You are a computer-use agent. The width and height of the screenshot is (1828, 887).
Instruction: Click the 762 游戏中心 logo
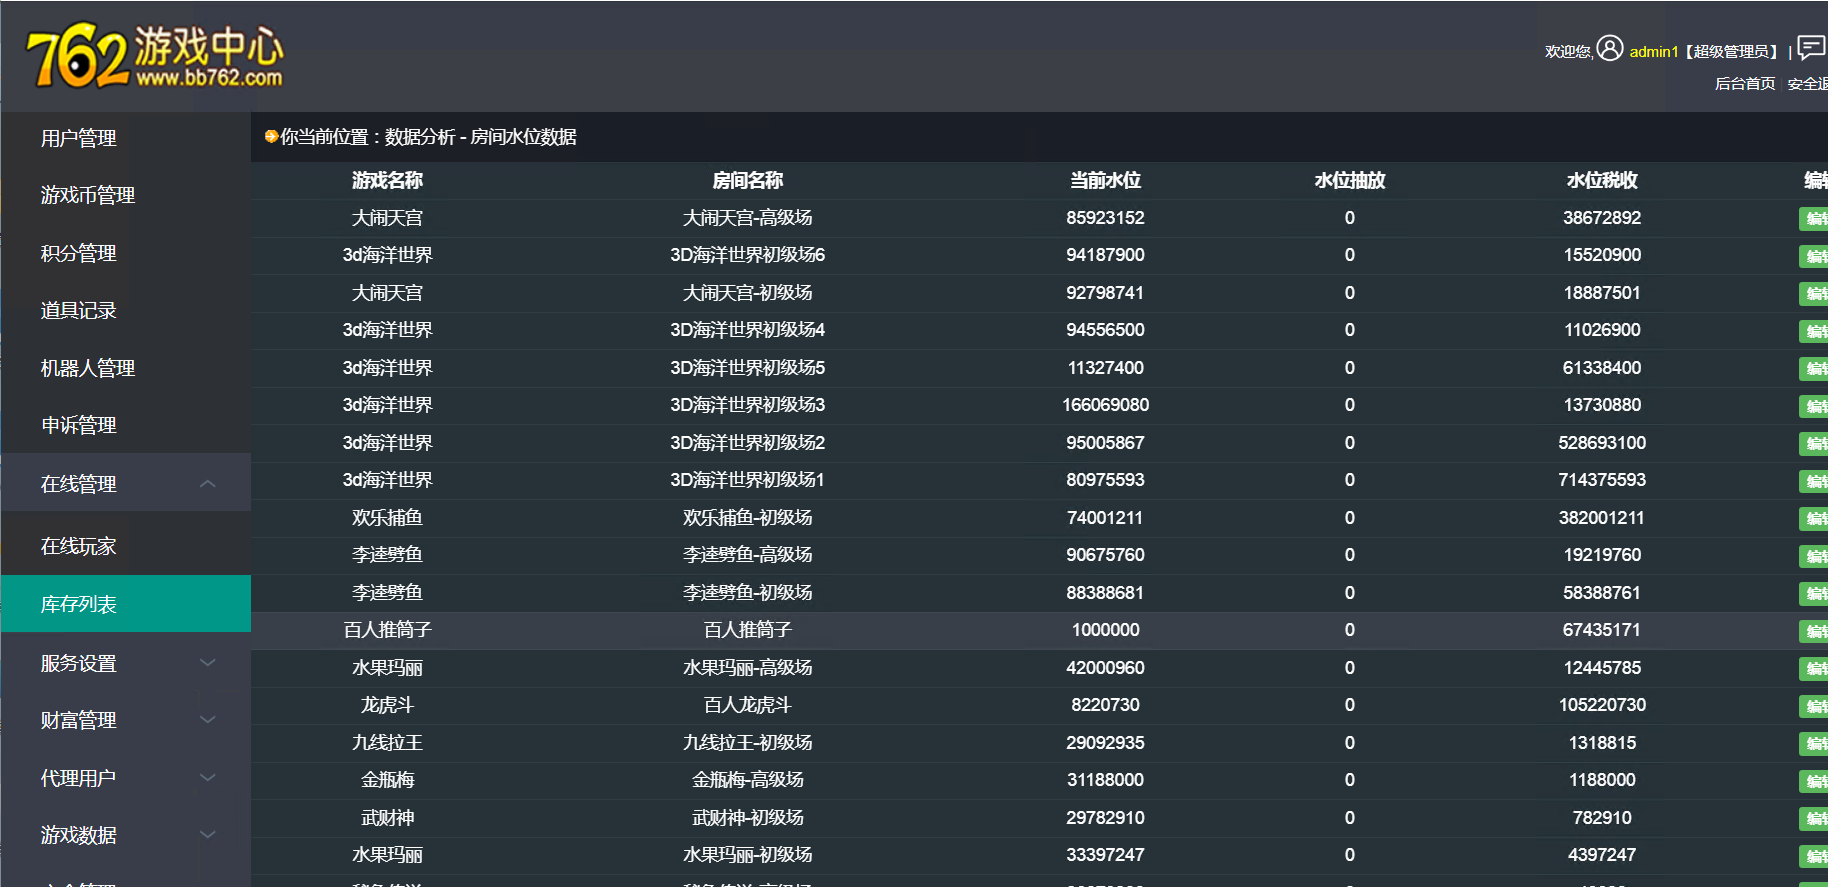click(155, 56)
